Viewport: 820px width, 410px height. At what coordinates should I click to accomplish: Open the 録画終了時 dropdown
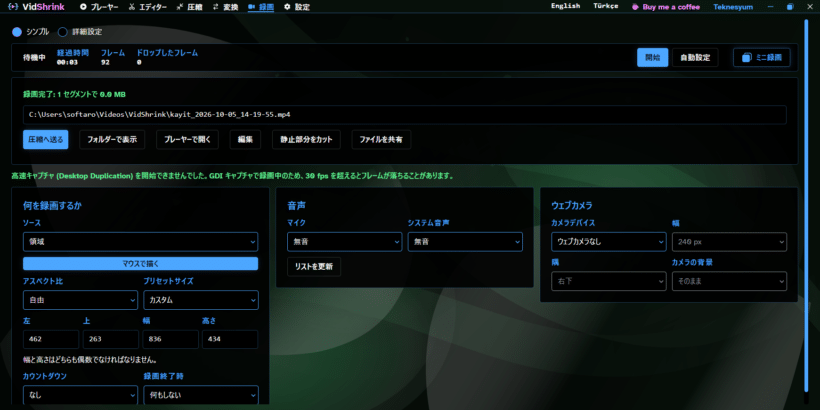pos(201,395)
